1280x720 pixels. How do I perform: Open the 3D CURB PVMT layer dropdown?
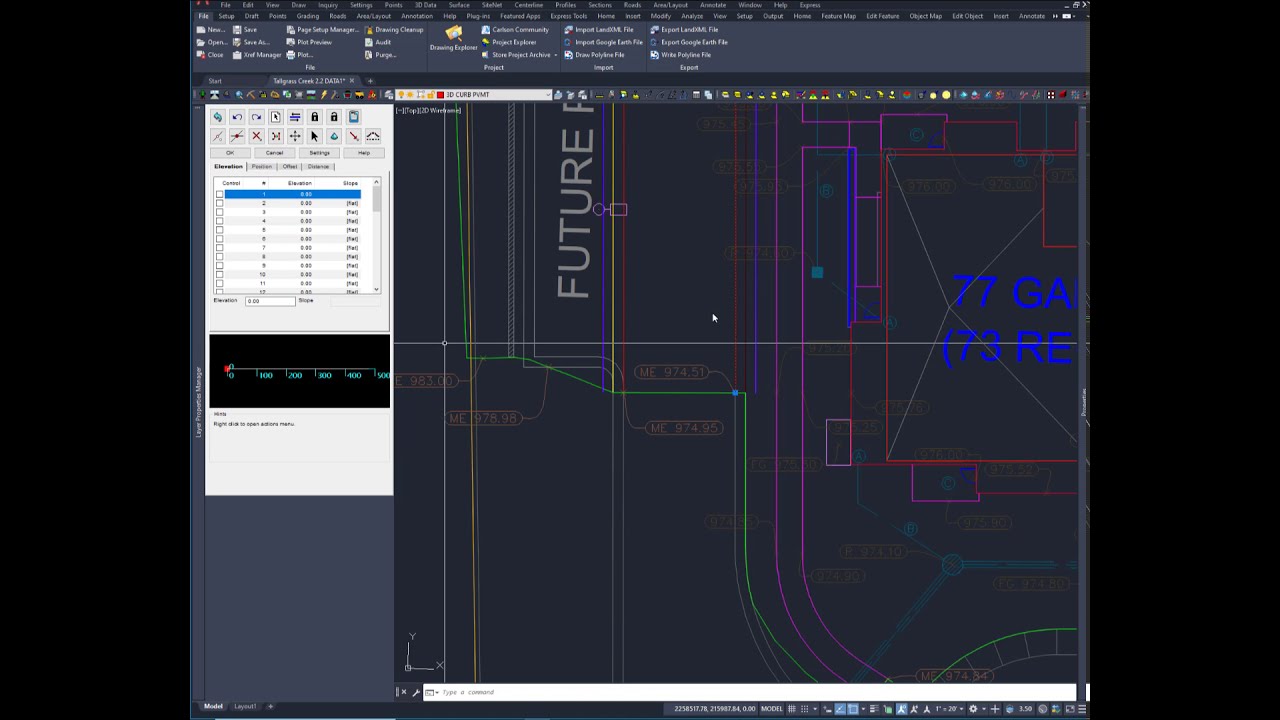pos(548,95)
